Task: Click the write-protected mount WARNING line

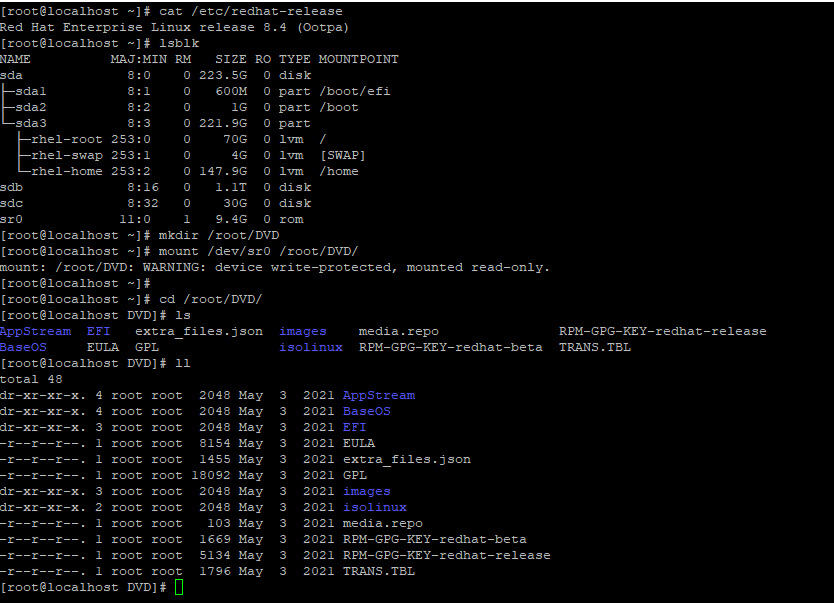Action: 274,267
